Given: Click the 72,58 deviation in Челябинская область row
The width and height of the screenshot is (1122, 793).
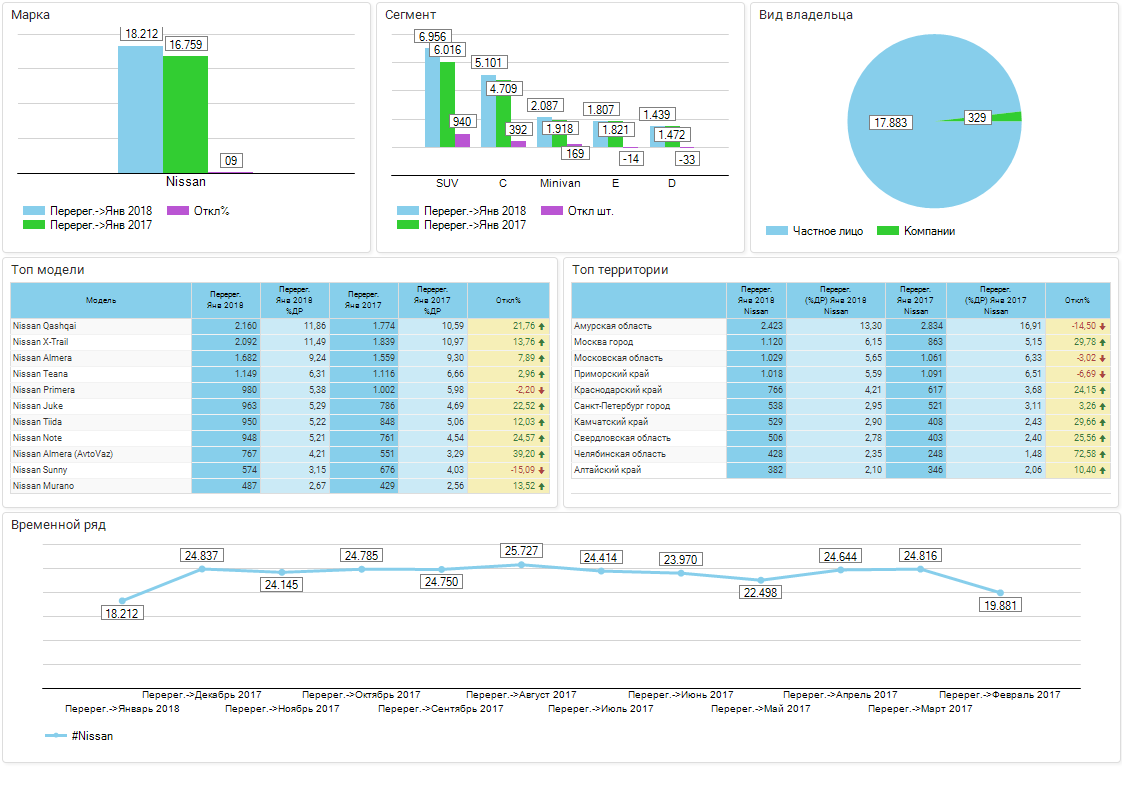Looking at the screenshot, I should click(1085, 454).
